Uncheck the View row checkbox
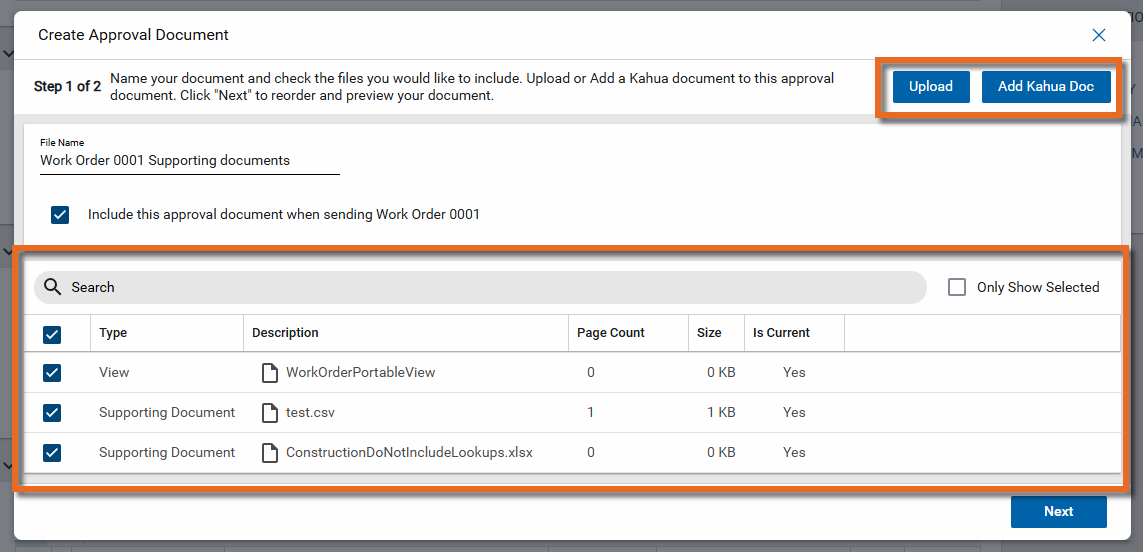This screenshot has height=552, width=1143. pyautogui.click(x=52, y=373)
